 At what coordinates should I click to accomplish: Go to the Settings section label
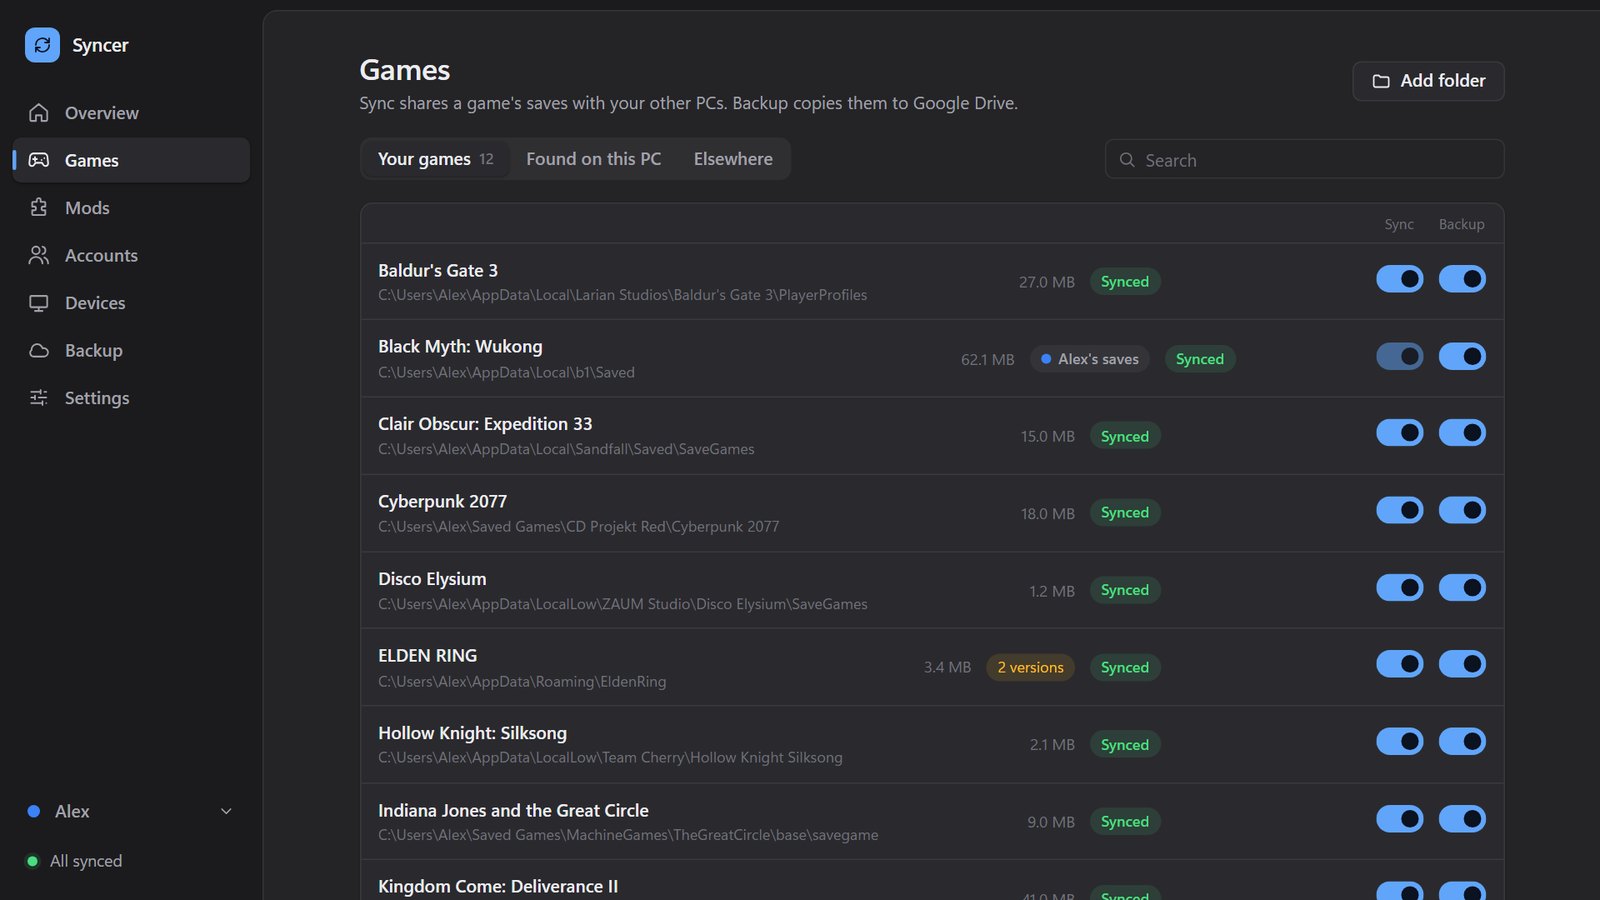(97, 398)
